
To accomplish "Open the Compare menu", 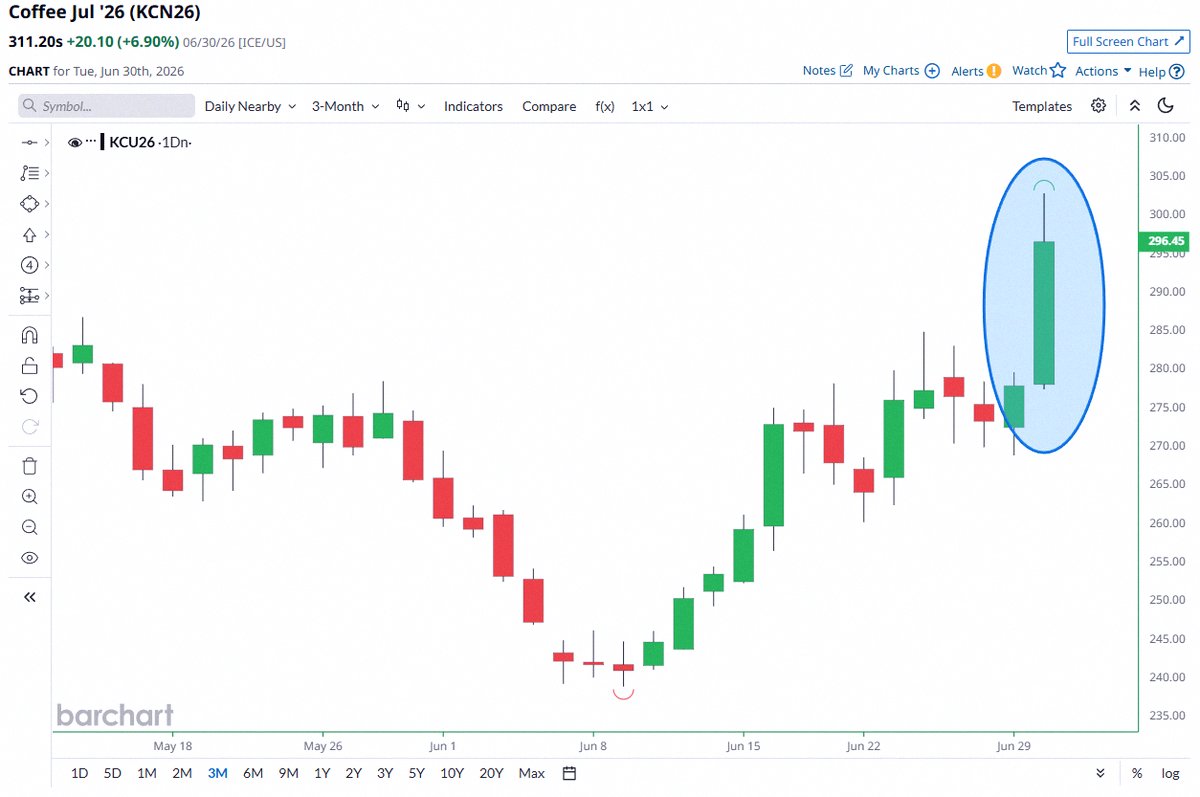I will tap(549, 106).
